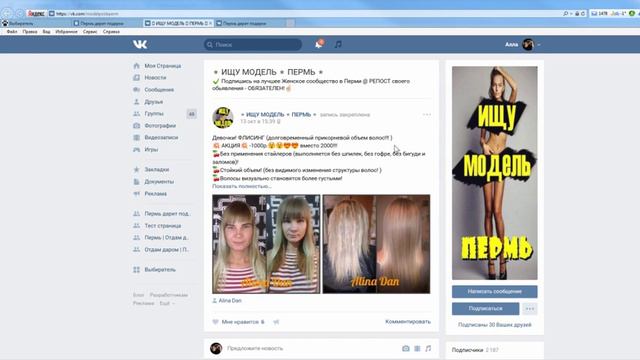Click the browser back arrow button

[7, 13]
